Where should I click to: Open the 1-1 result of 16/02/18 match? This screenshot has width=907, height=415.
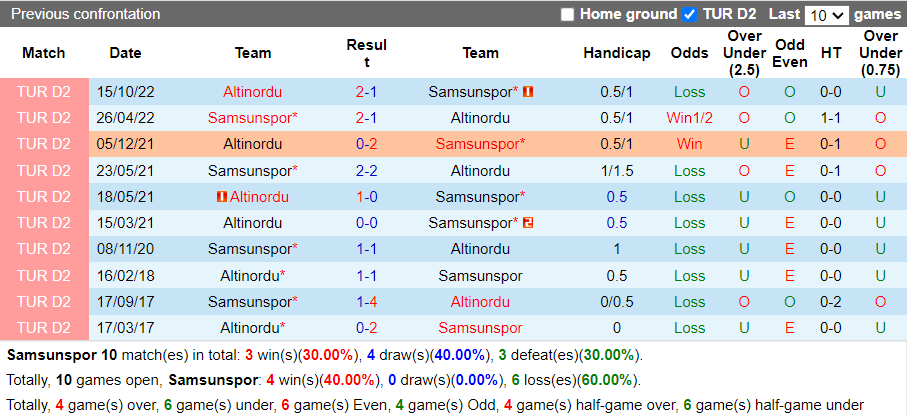367,276
